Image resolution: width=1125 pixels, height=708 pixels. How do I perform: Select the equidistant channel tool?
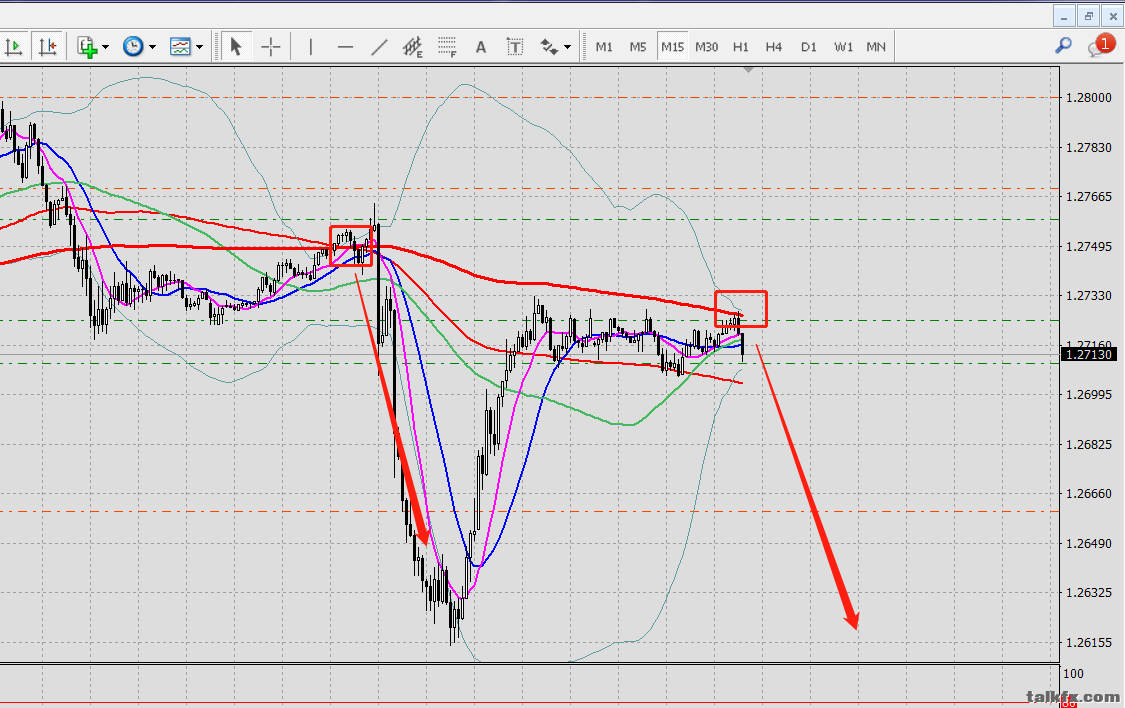click(413, 46)
